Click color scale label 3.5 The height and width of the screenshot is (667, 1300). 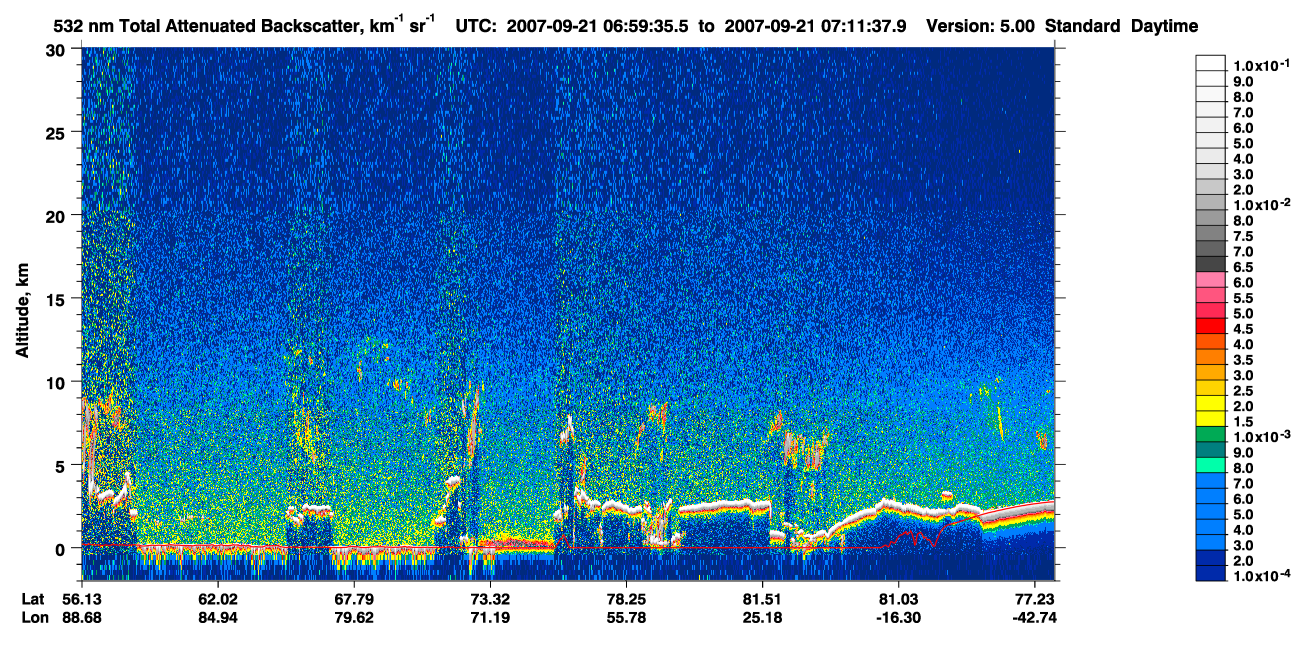1245,359
